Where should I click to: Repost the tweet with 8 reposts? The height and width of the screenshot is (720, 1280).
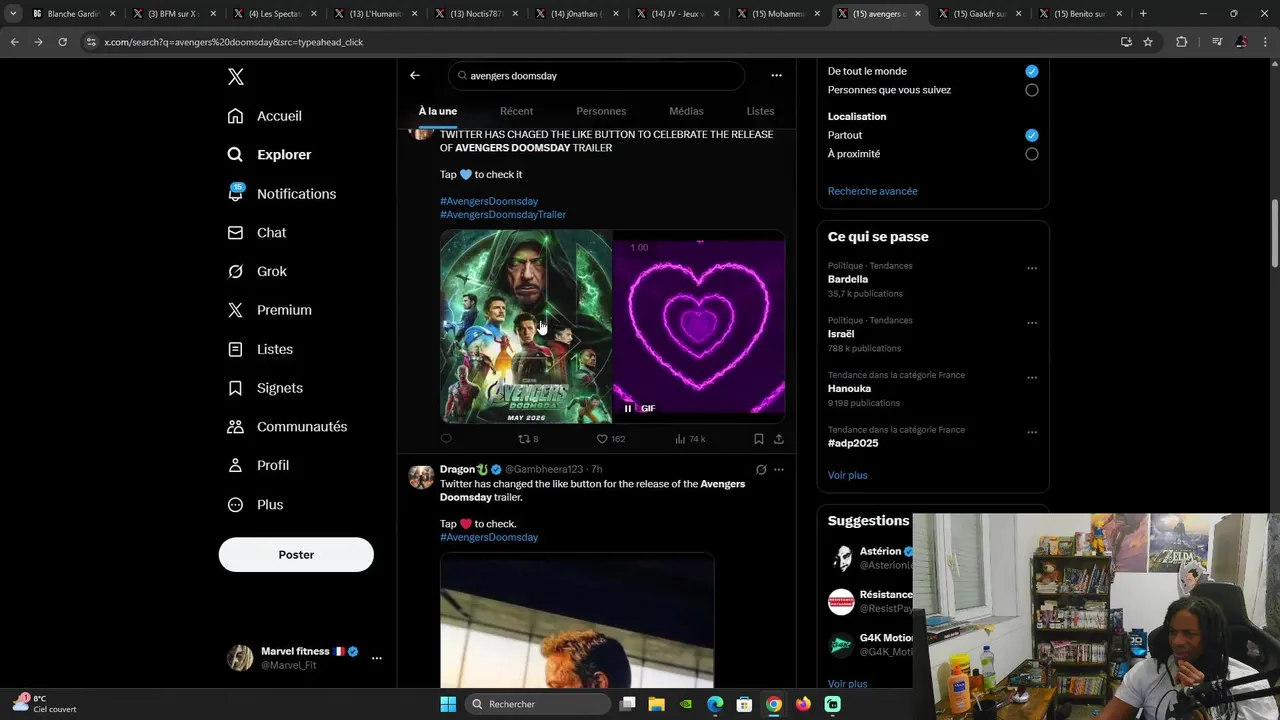tap(528, 439)
